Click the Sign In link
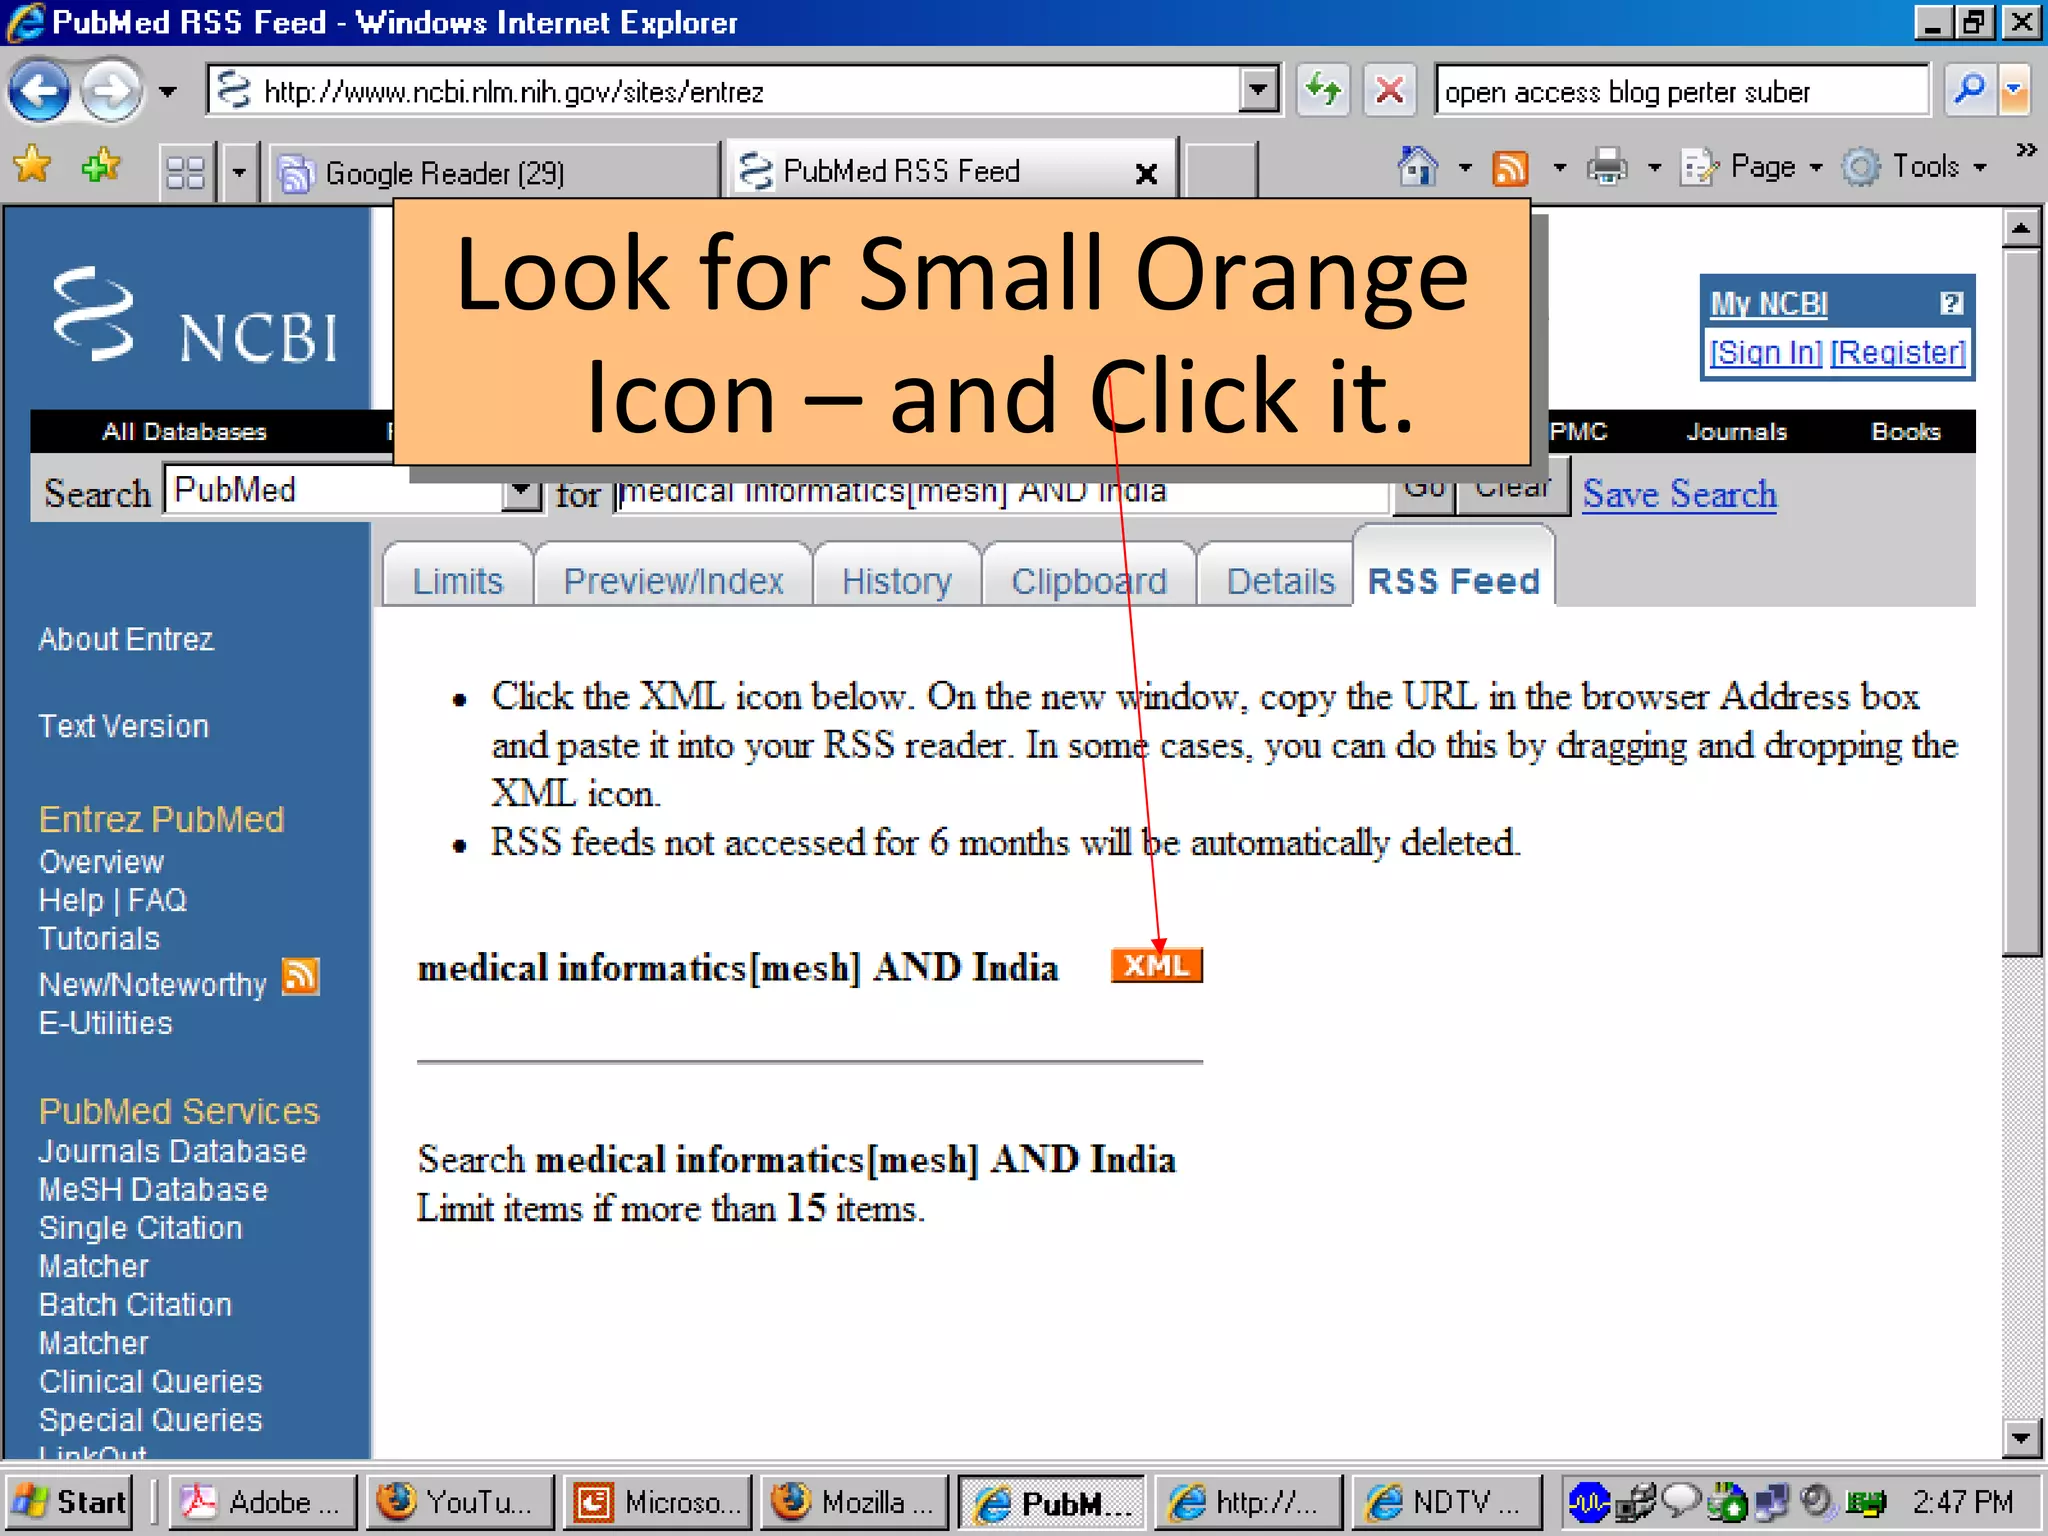This screenshot has width=2048, height=1536. (1766, 353)
